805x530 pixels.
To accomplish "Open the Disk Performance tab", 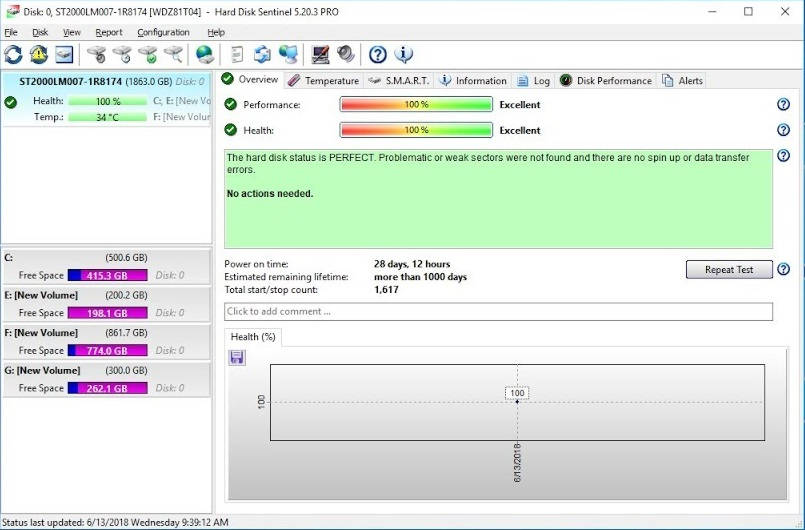I will coord(606,81).
